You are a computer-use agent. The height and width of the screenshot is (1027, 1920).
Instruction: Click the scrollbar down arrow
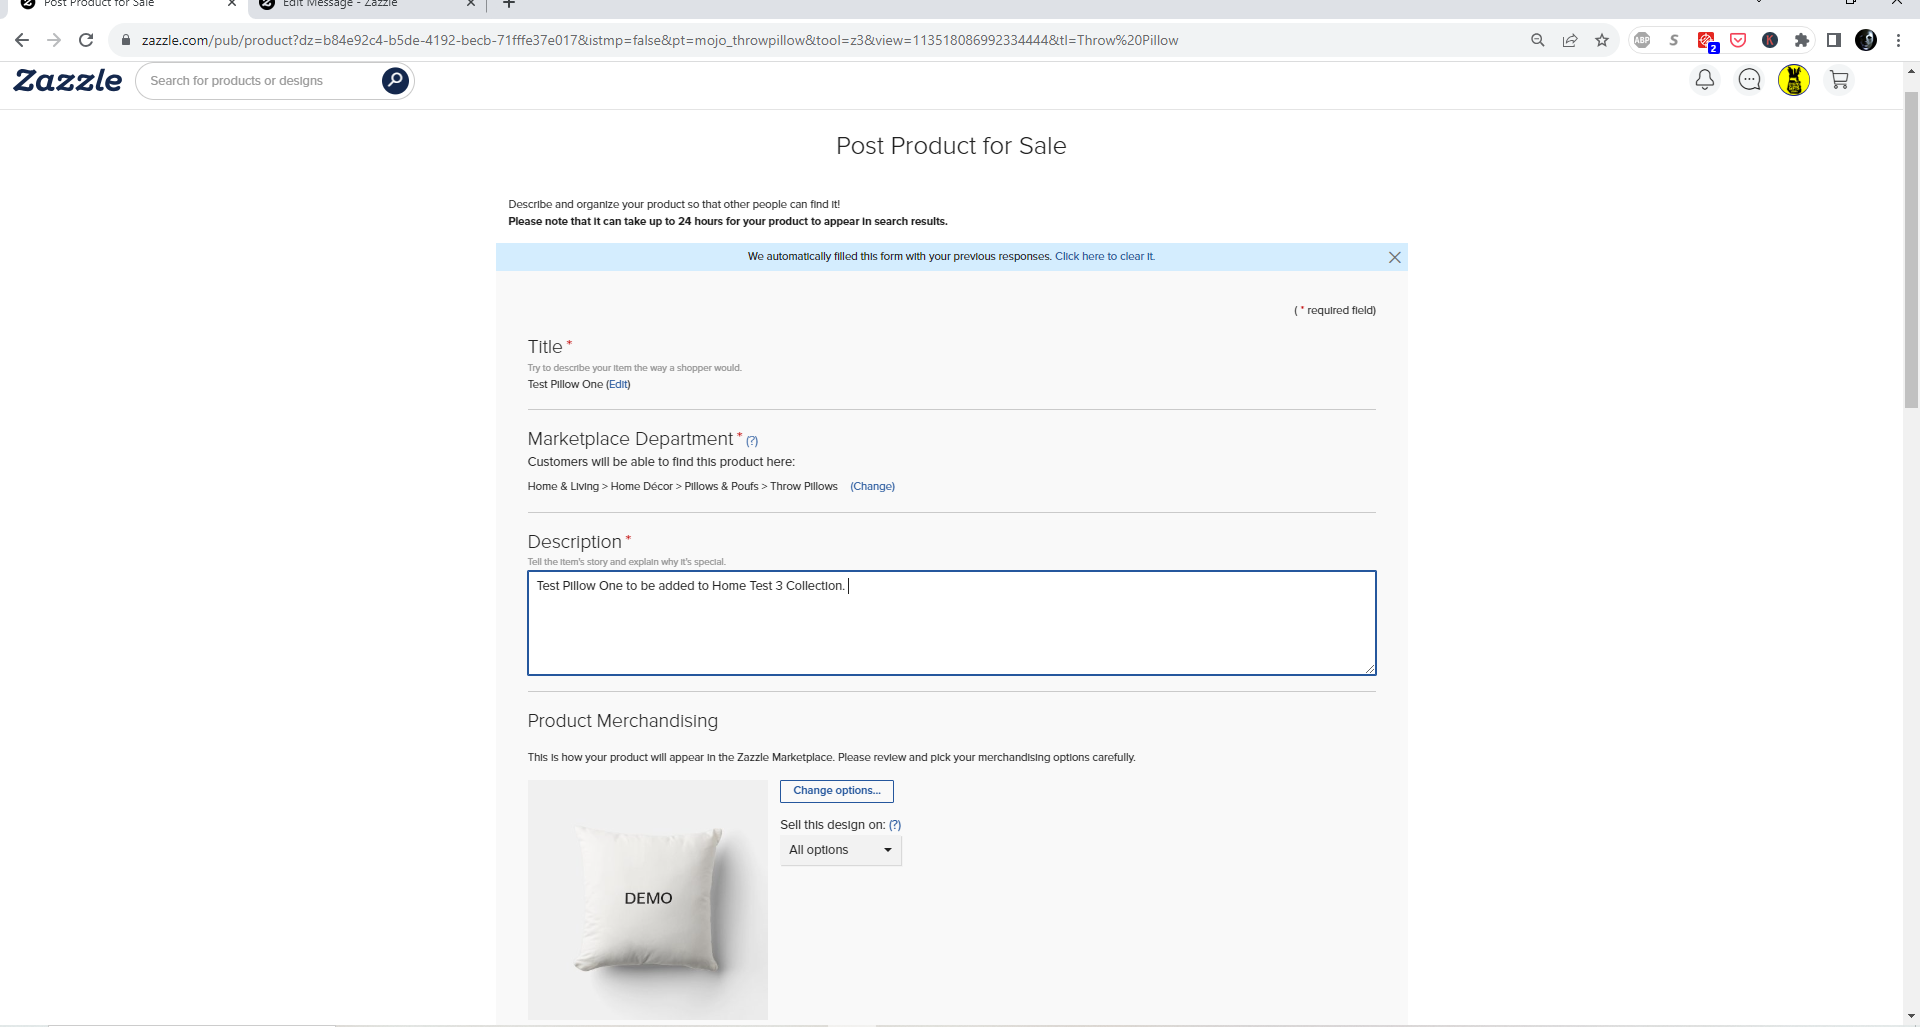point(1911,1017)
